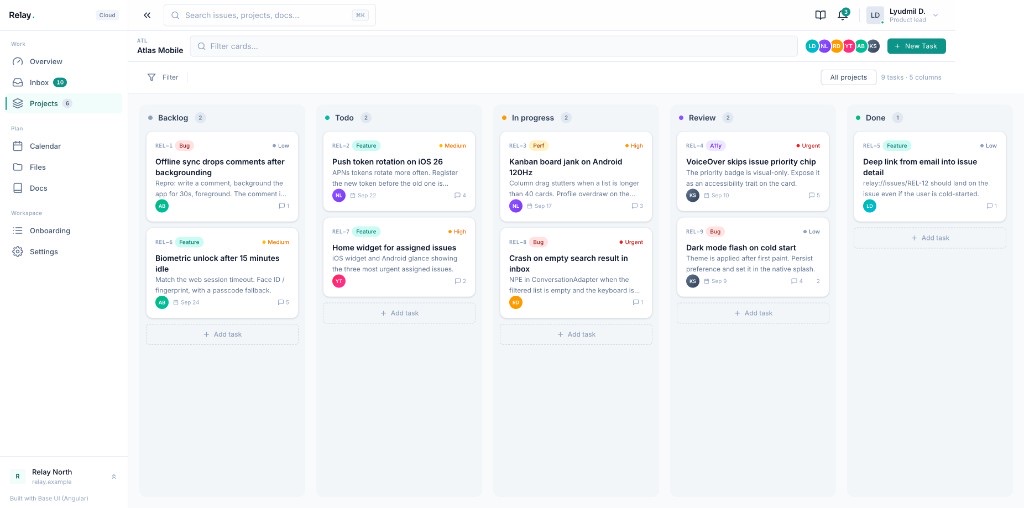
Task: Open the Onboarding checklist icon in the sidebar
Action: pyautogui.click(x=18, y=230)
